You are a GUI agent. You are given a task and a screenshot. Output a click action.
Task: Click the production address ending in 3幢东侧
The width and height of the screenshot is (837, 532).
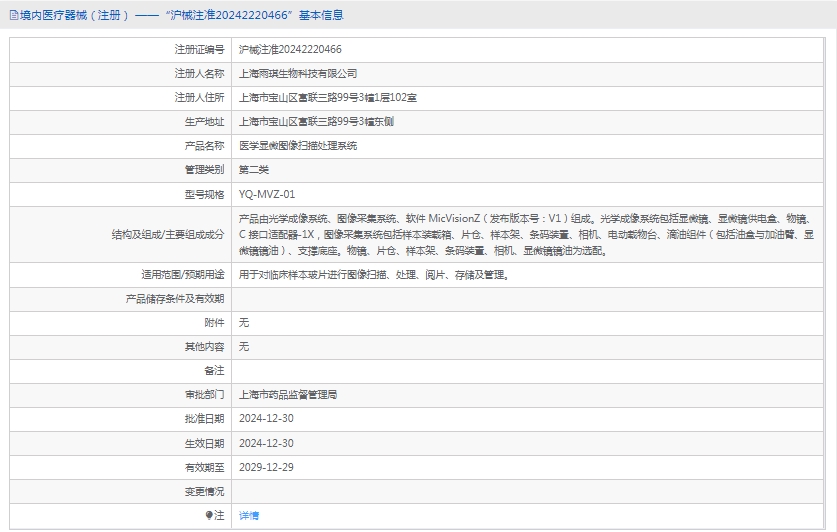tap(316, 121)
